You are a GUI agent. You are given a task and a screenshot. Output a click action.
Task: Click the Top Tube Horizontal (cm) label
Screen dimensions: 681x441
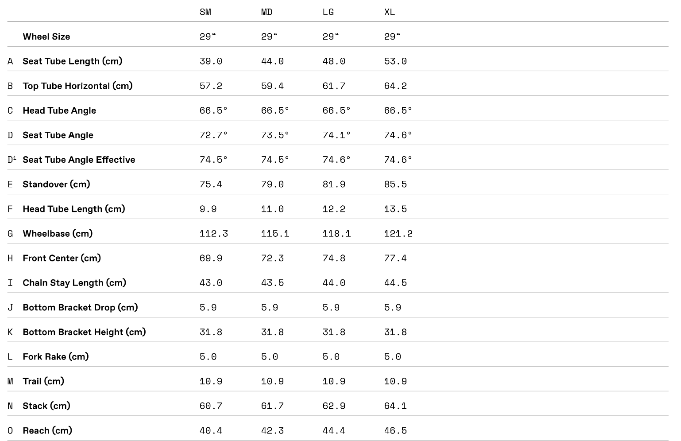pos(78,86)
